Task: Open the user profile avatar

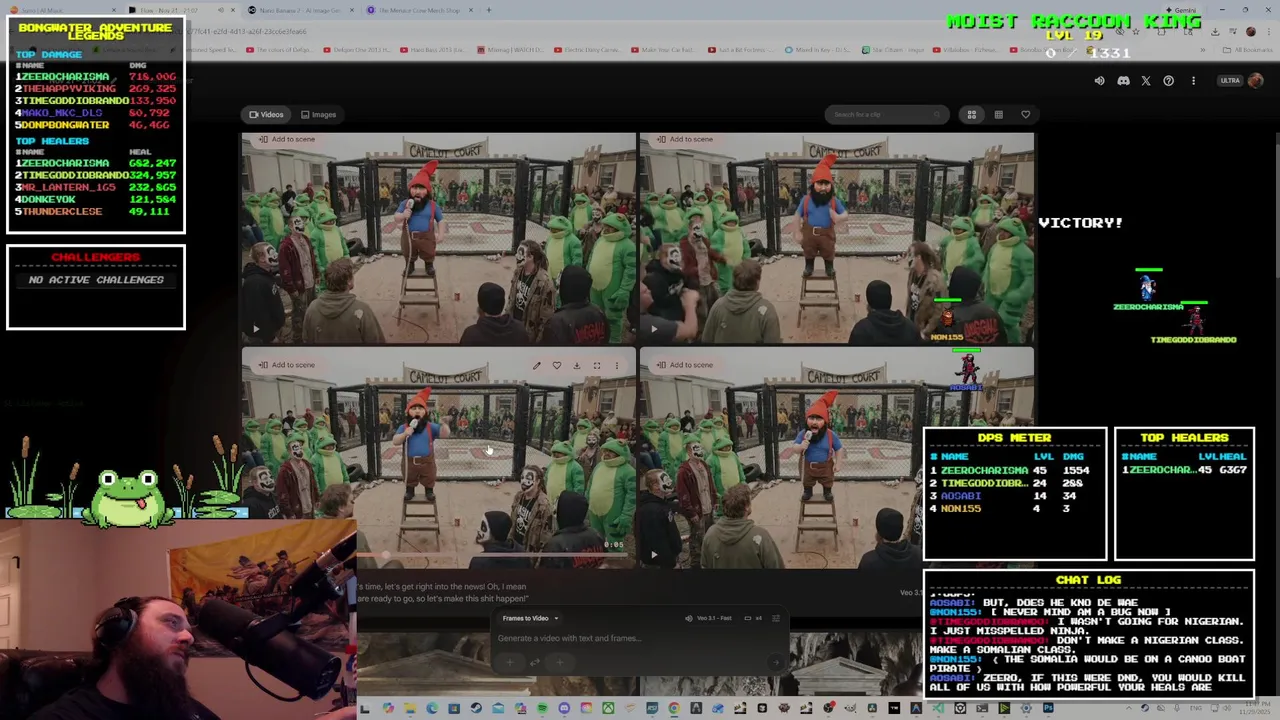Action: pyautogui.click(x=1256, y=81)
